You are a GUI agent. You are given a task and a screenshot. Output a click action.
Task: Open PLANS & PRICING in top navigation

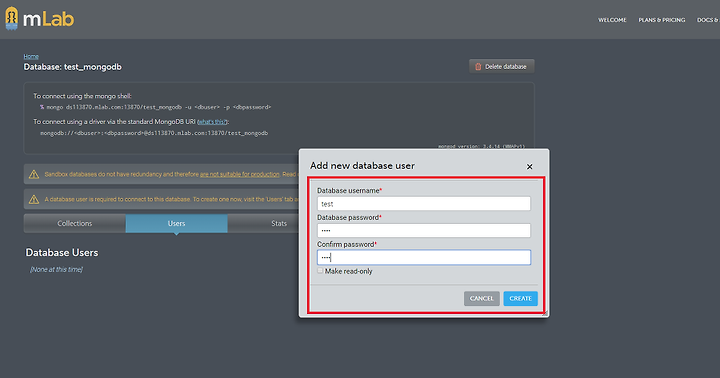coord(662,20)
